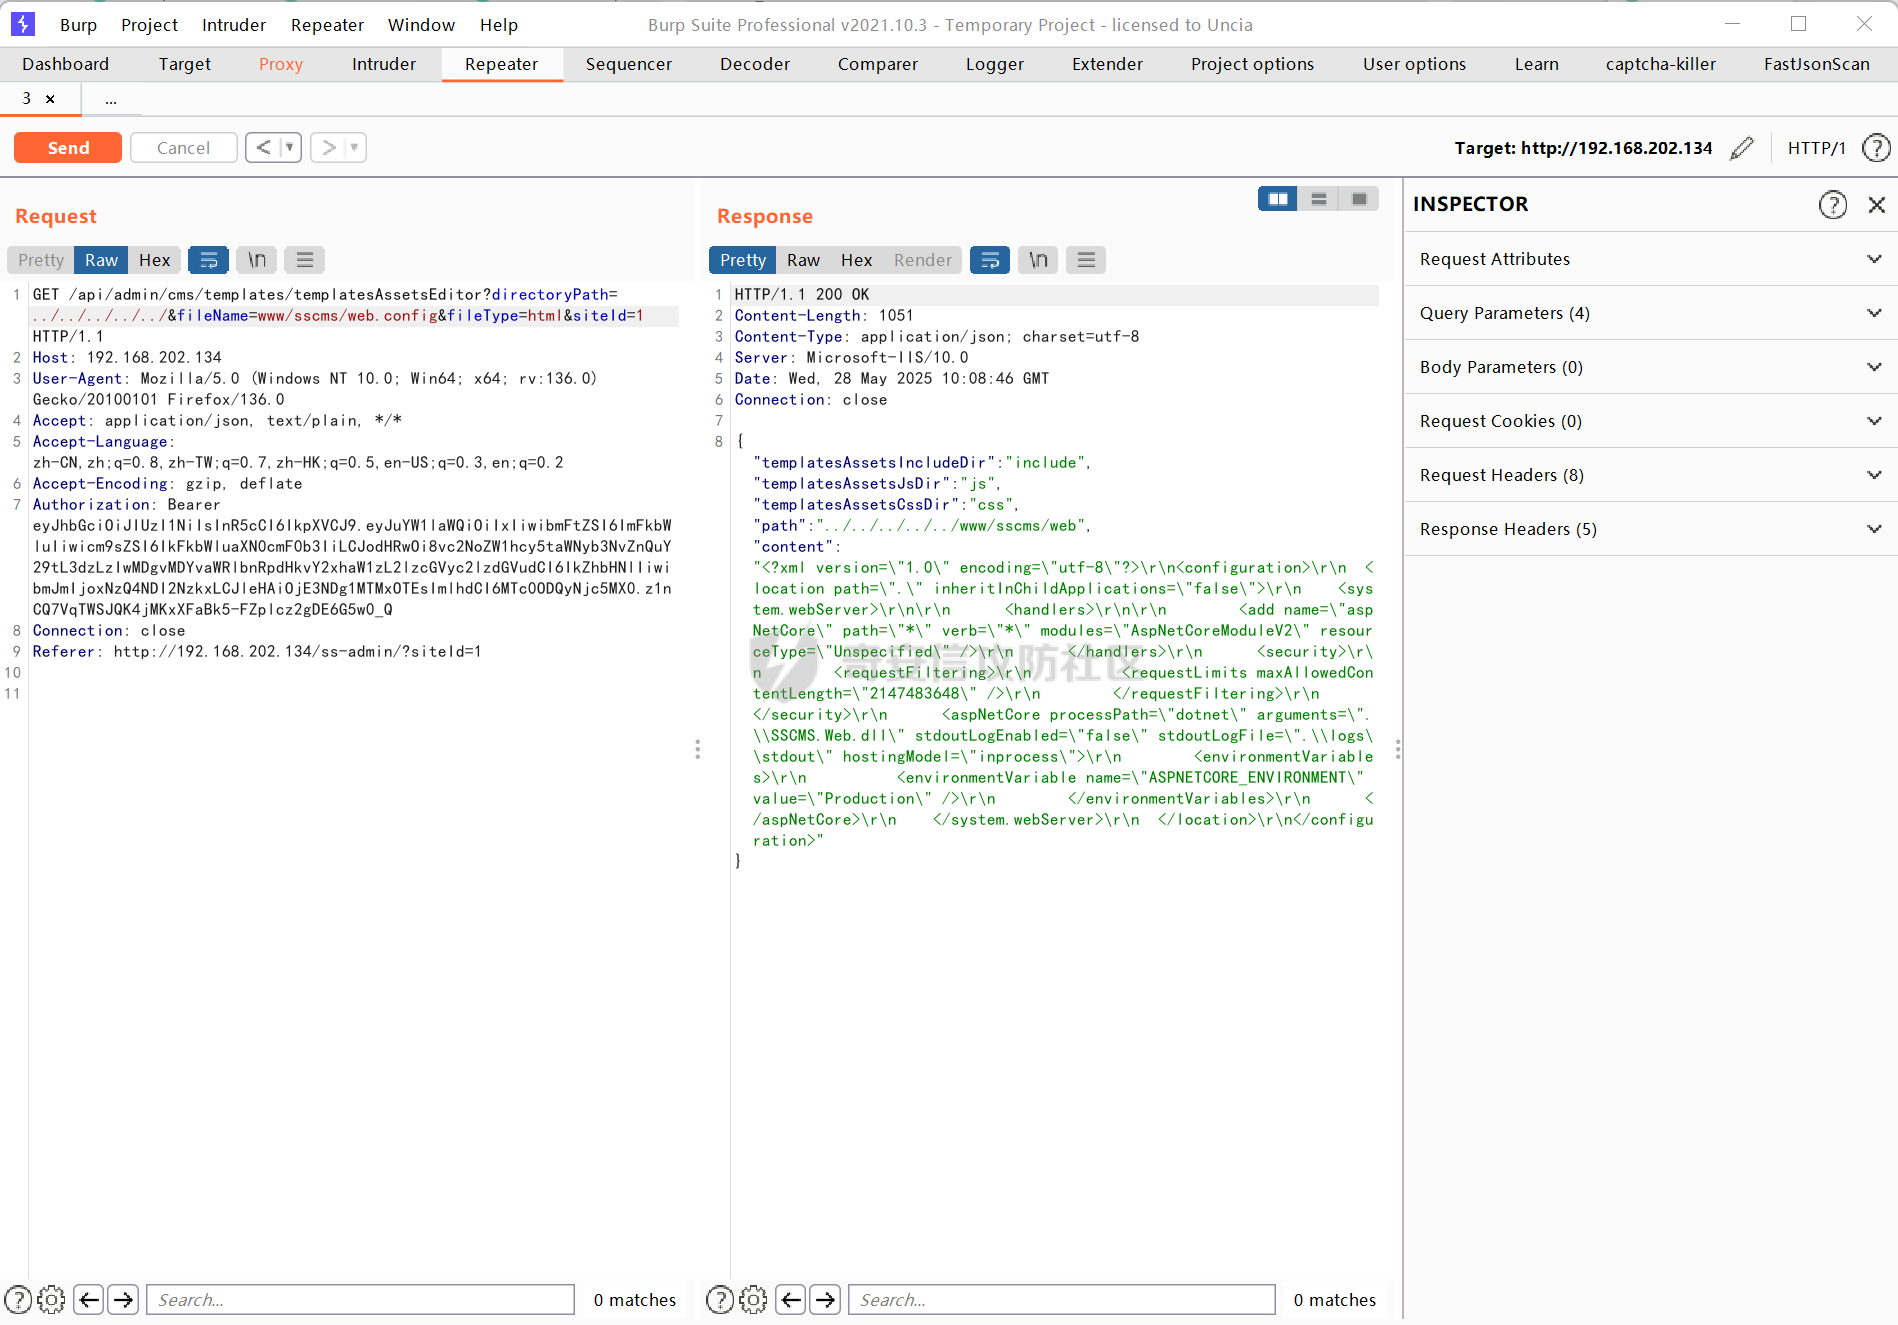The width and height of the screenshot is (1898, 1325).
Task: Open Request search settings gear
Action: 51,1299
